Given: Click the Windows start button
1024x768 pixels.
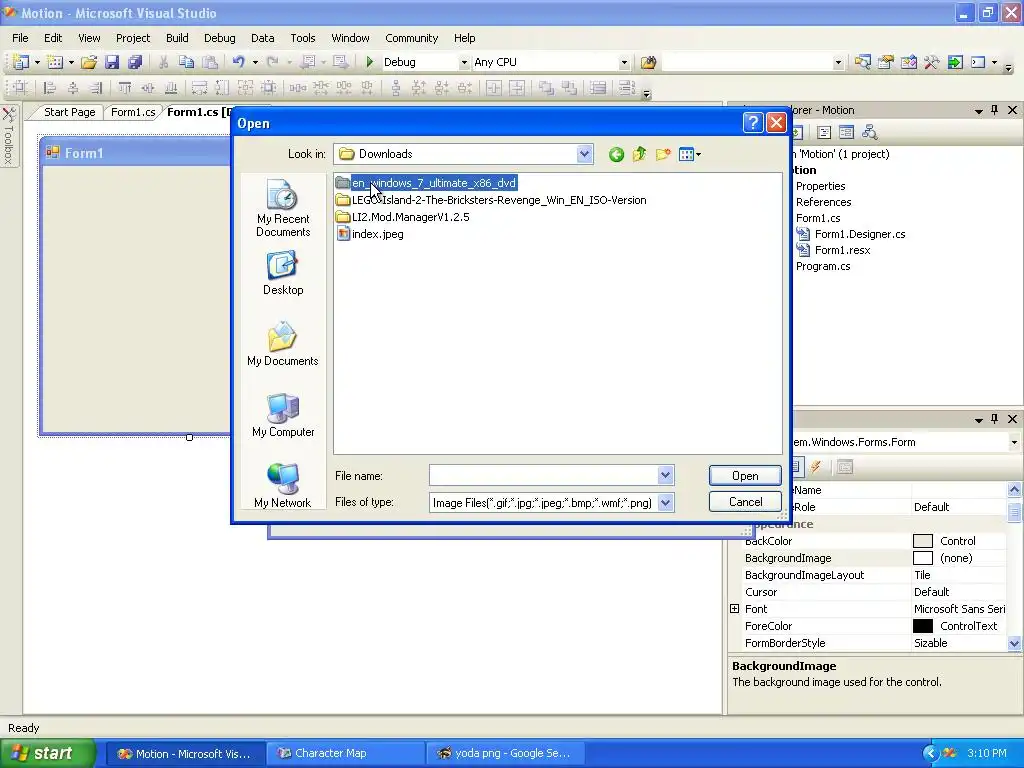Looking at the screenshot, I should coord(48,754).
